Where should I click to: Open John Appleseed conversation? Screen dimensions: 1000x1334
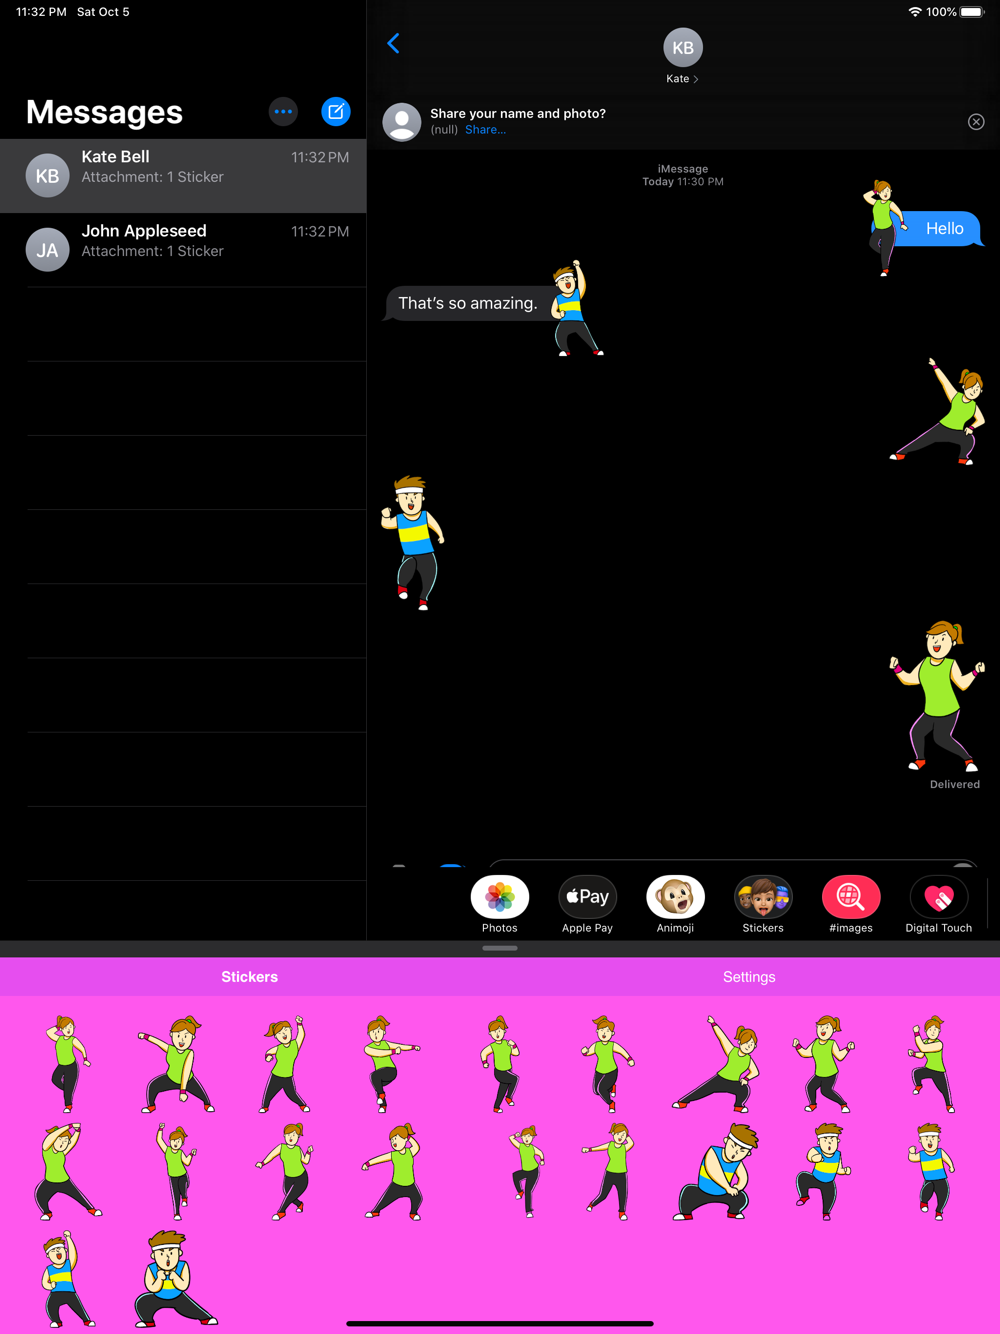[x=183, y=250]
